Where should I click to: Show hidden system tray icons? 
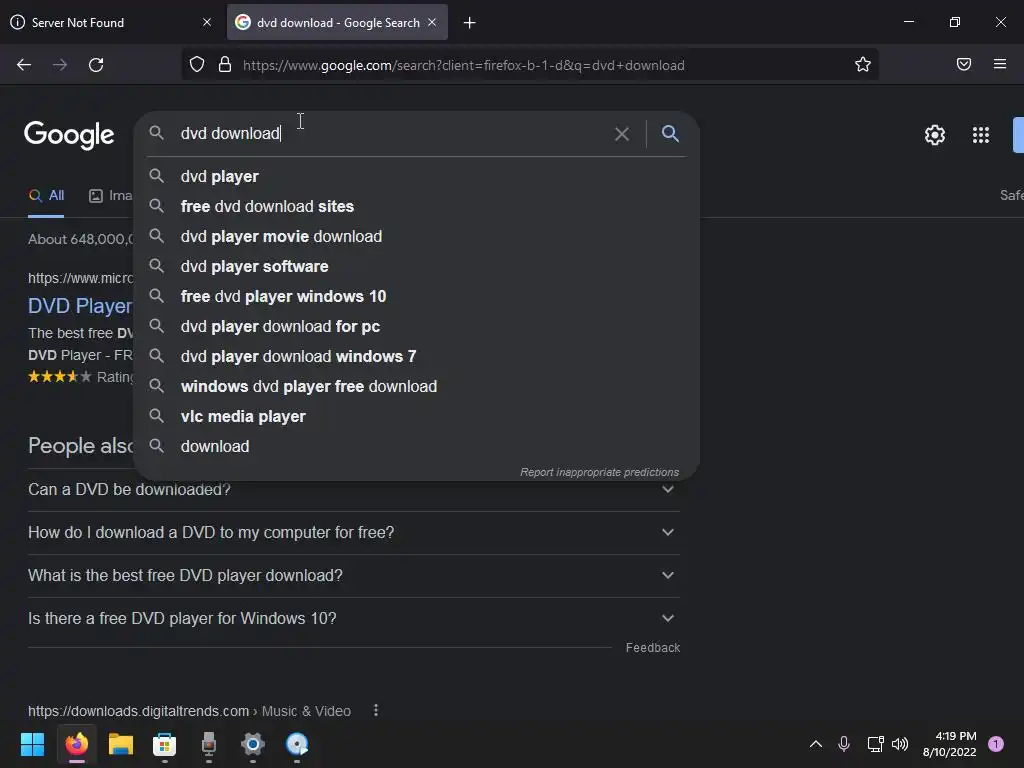pyautogui.click(x=816, y=744)
